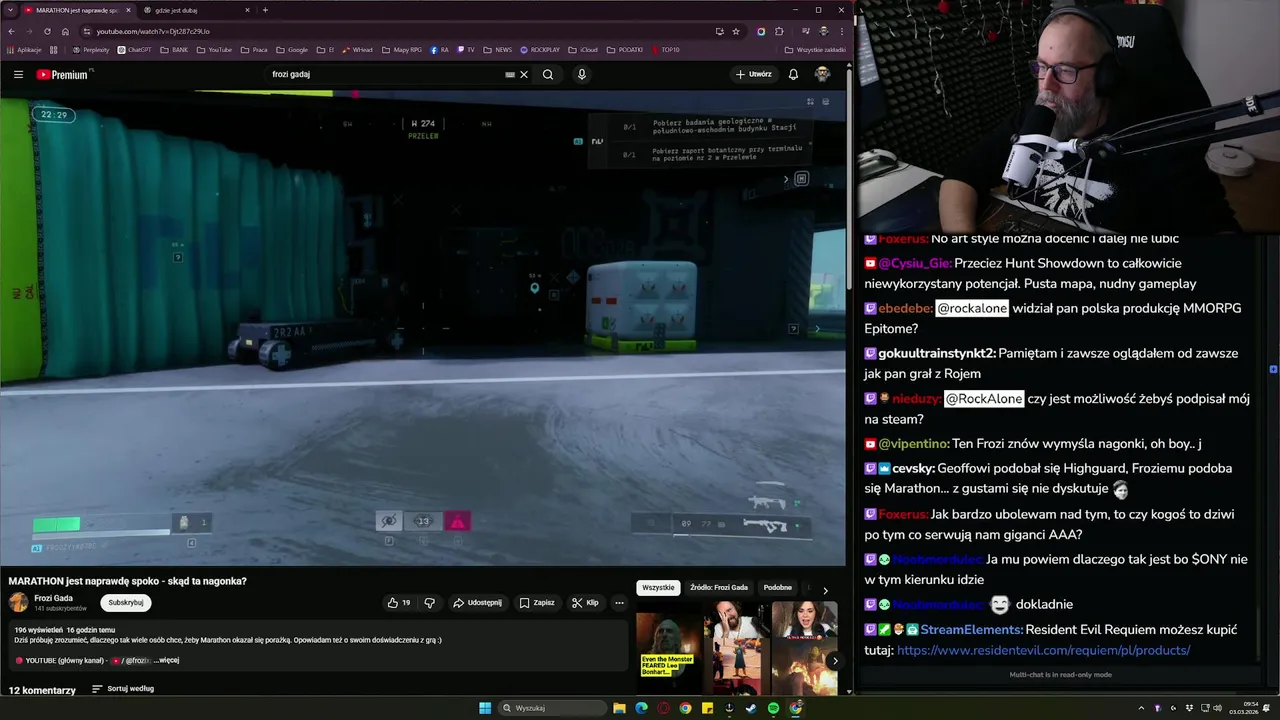This screenshot has height=720, width=1280.
Task: Open Frozi Gada channel name link
Action: tap(54, 598)
